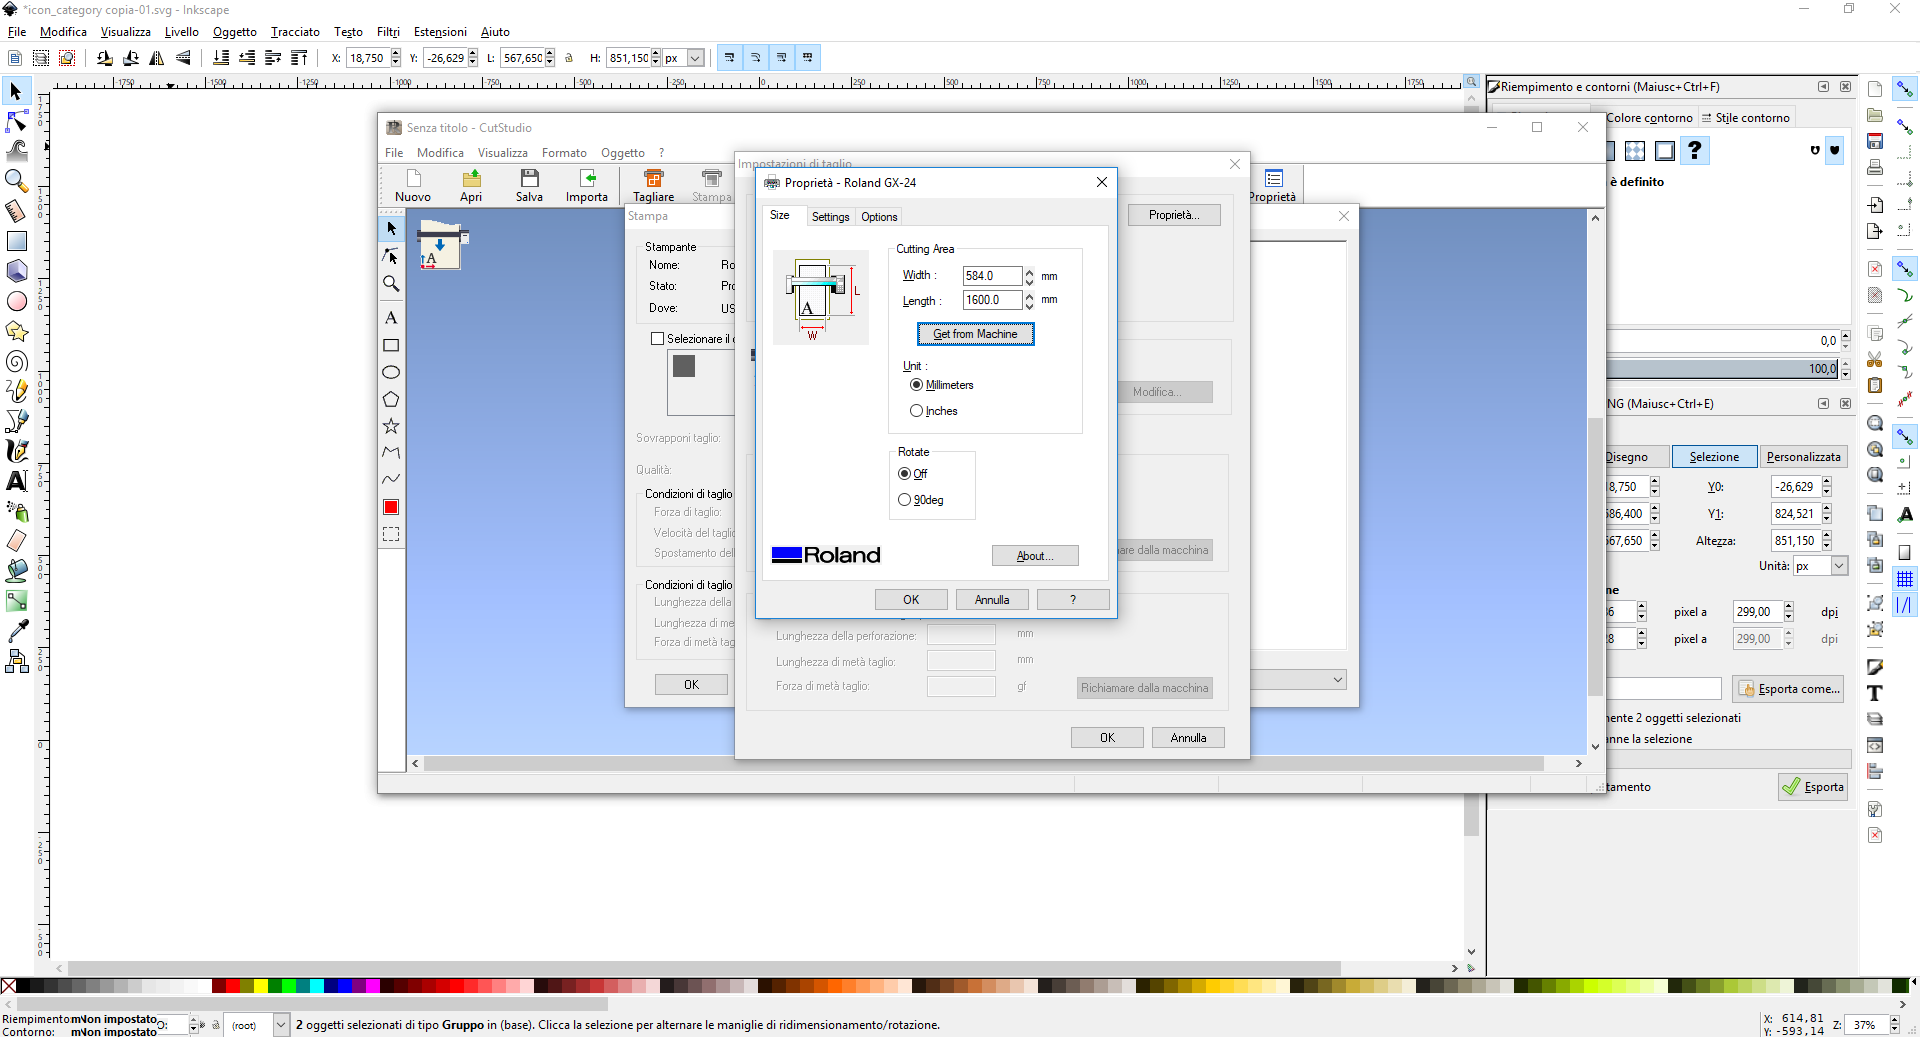Choose the Inkscape zoom magnifier tool
1920x1037 pixels.
tap(16, 181)
